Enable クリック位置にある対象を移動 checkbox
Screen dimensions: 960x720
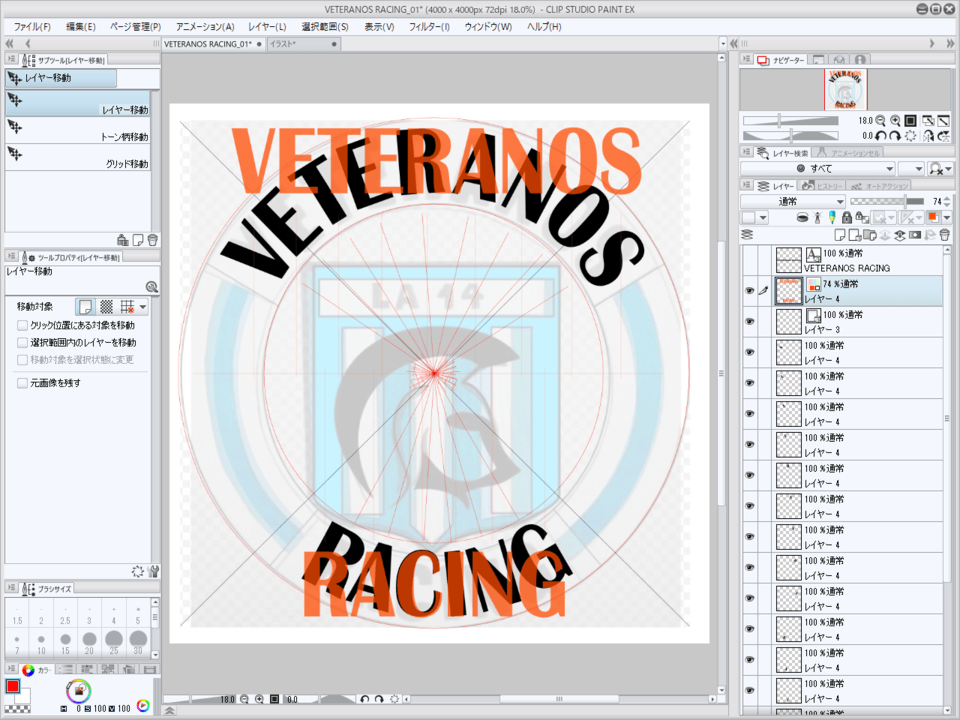tap(23, 325)
